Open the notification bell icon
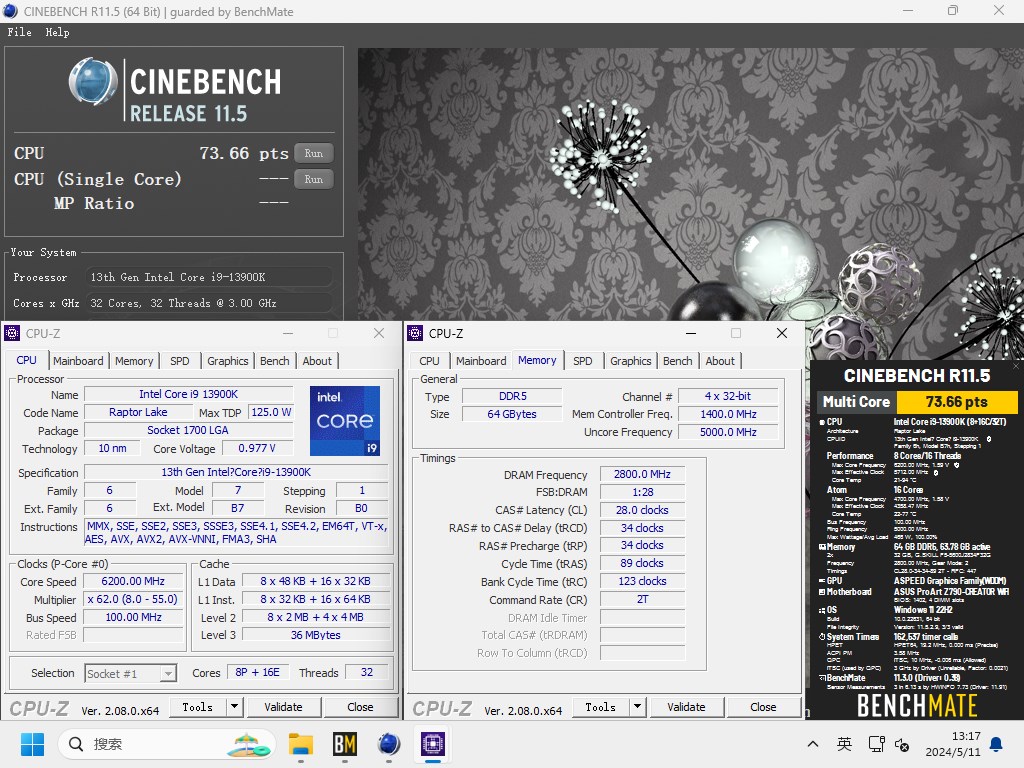The width and height of the screenshot is (1024, 768). coord(996,744)
